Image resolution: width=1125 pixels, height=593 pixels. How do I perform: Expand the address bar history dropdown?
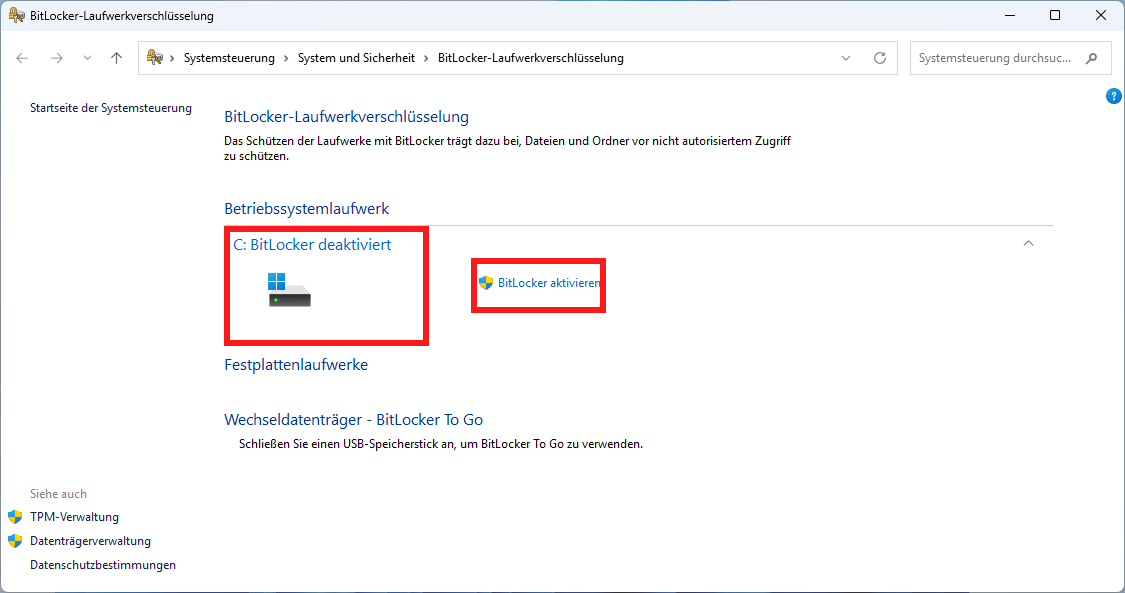pyautogui.click(x=846, y=58)
